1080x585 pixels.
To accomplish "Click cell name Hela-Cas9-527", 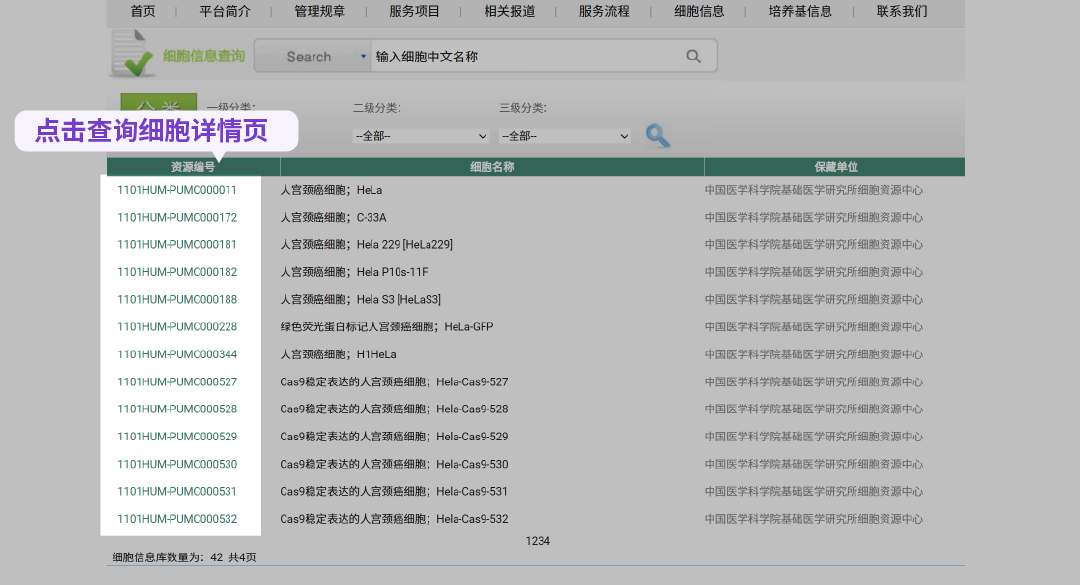I will (472, 382).
